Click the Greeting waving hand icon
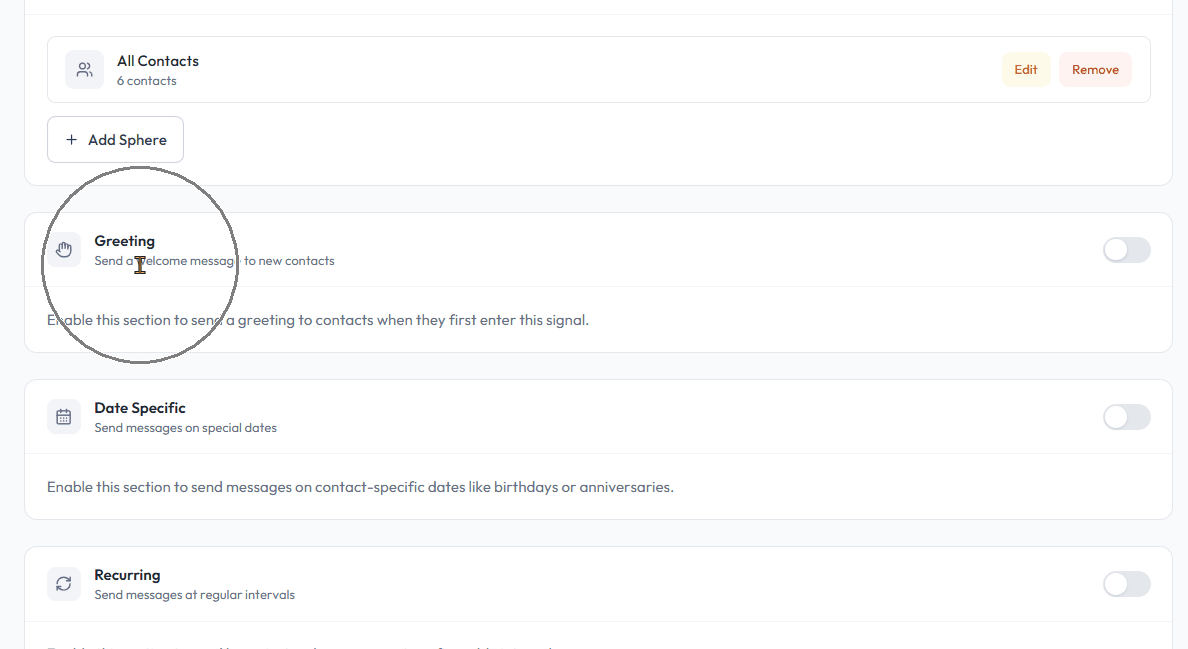The height and width of the screenshot is (649, 1188). pyautogui.click(x=64, y=250)
